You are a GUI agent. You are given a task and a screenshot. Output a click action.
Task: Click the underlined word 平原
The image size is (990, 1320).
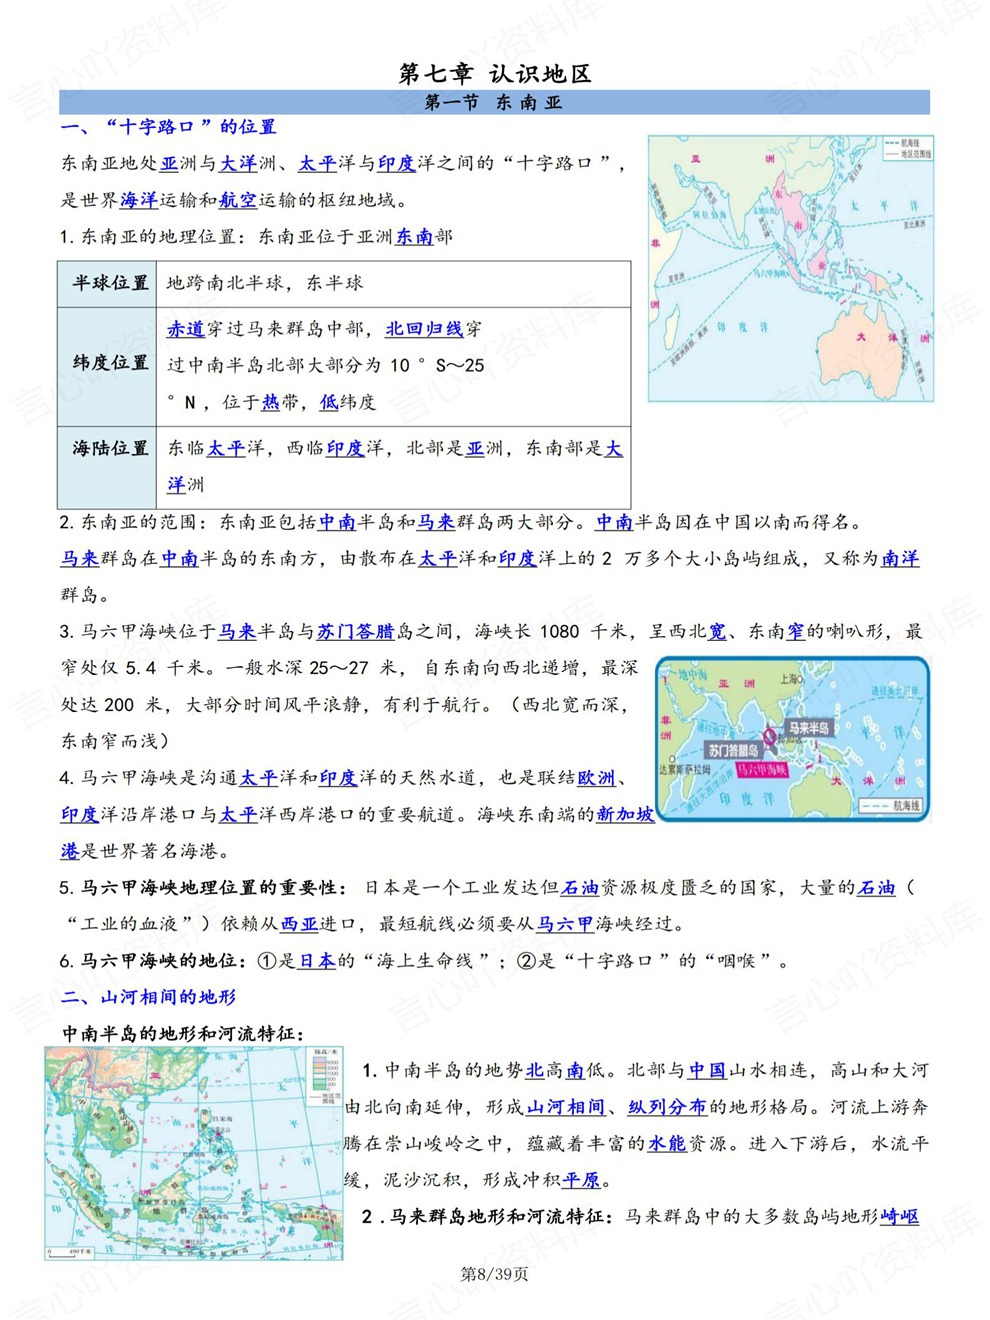click(581, 1181)
